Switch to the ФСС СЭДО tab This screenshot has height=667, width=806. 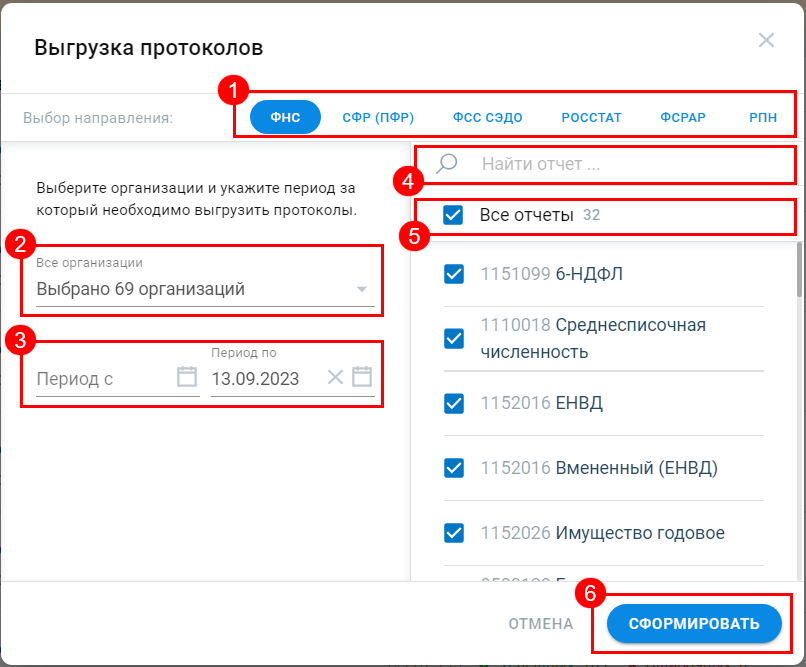pos(487,117)
